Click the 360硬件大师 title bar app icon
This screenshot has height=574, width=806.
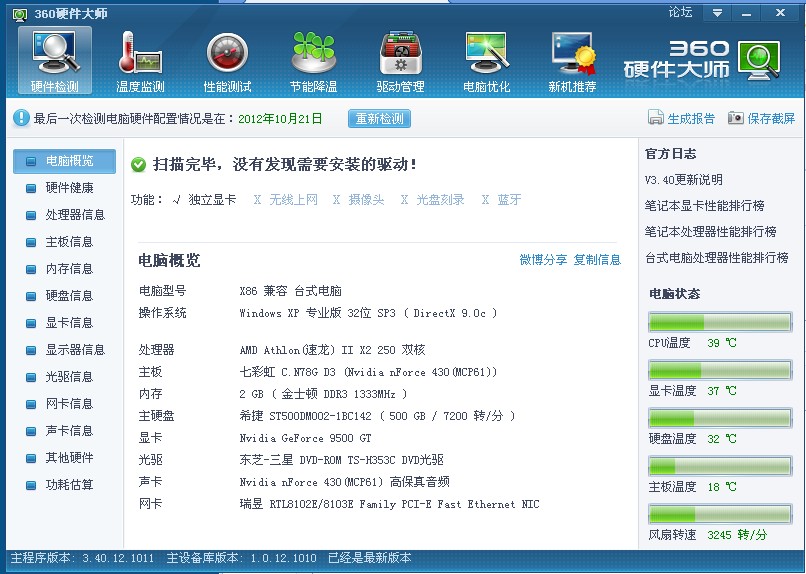tap(20, 14)
